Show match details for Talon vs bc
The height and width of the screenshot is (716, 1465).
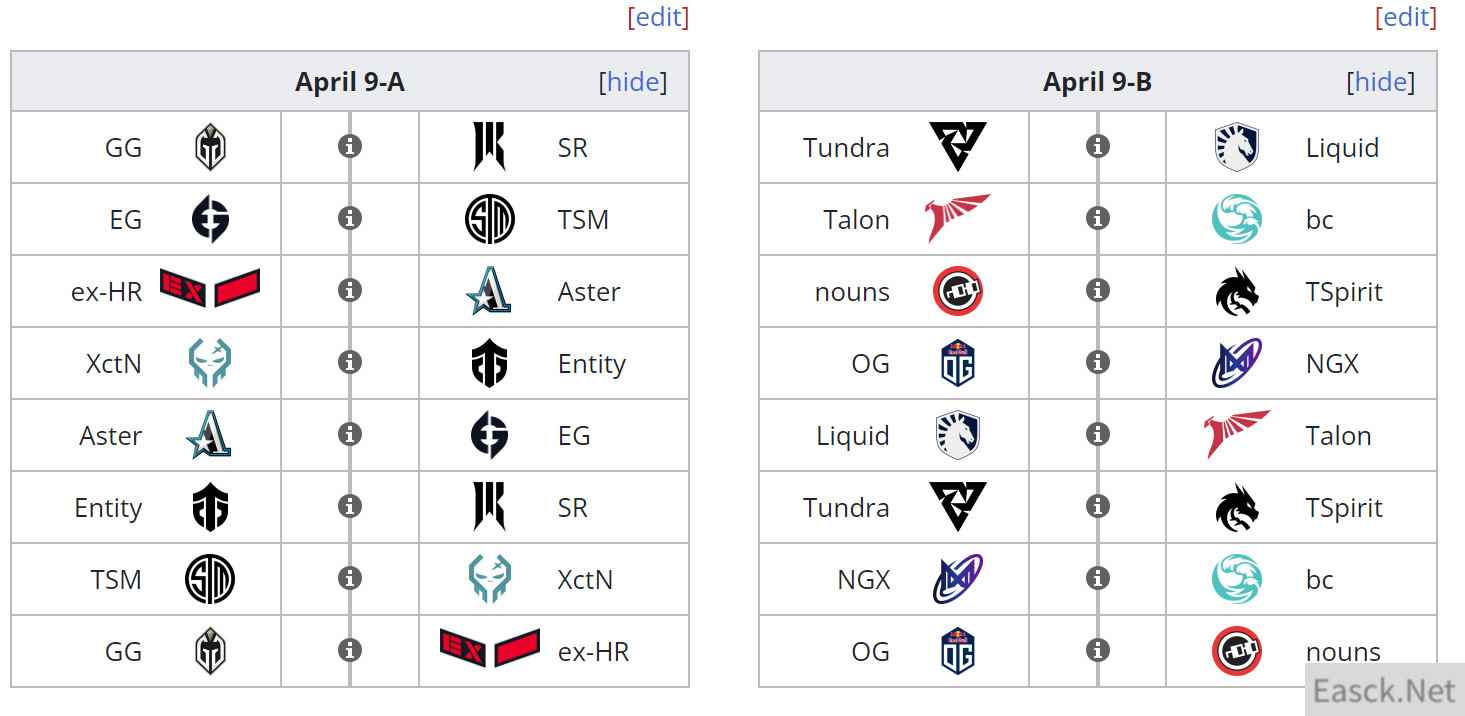coord(1097,218)
